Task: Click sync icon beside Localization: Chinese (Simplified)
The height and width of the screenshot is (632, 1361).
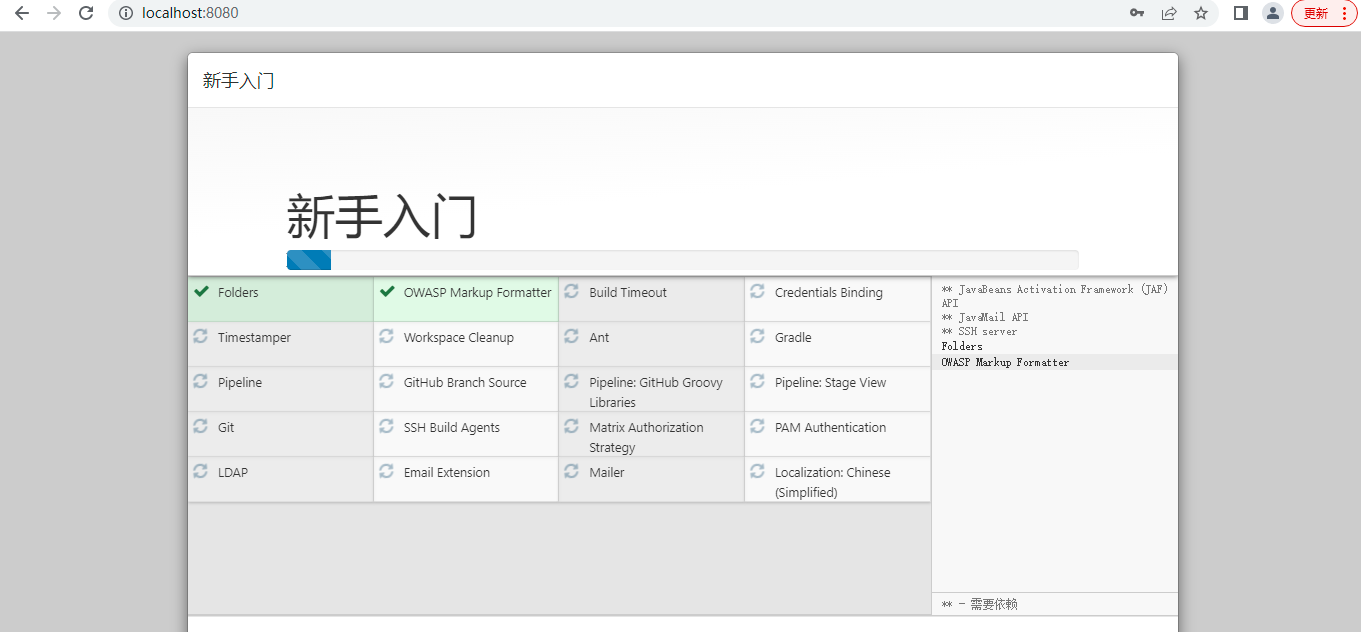Action: coord(757,471)
